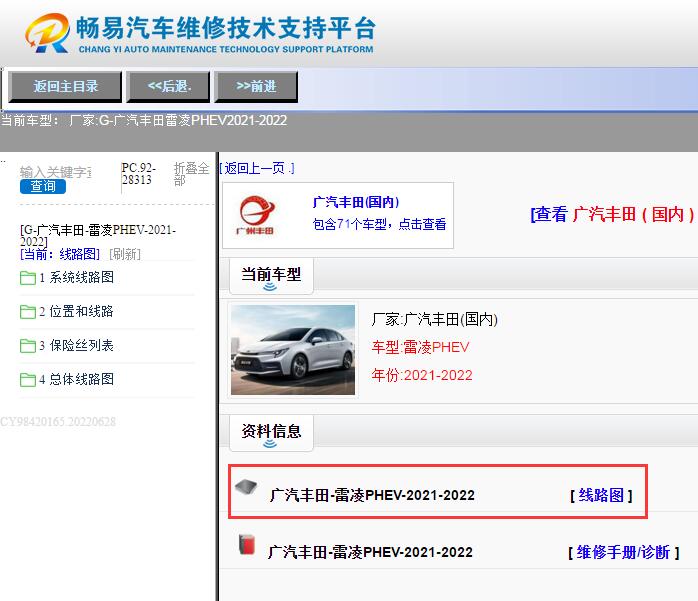Click the 返回主目录 button
Viewport: 698px width, 601px height.
65,86
